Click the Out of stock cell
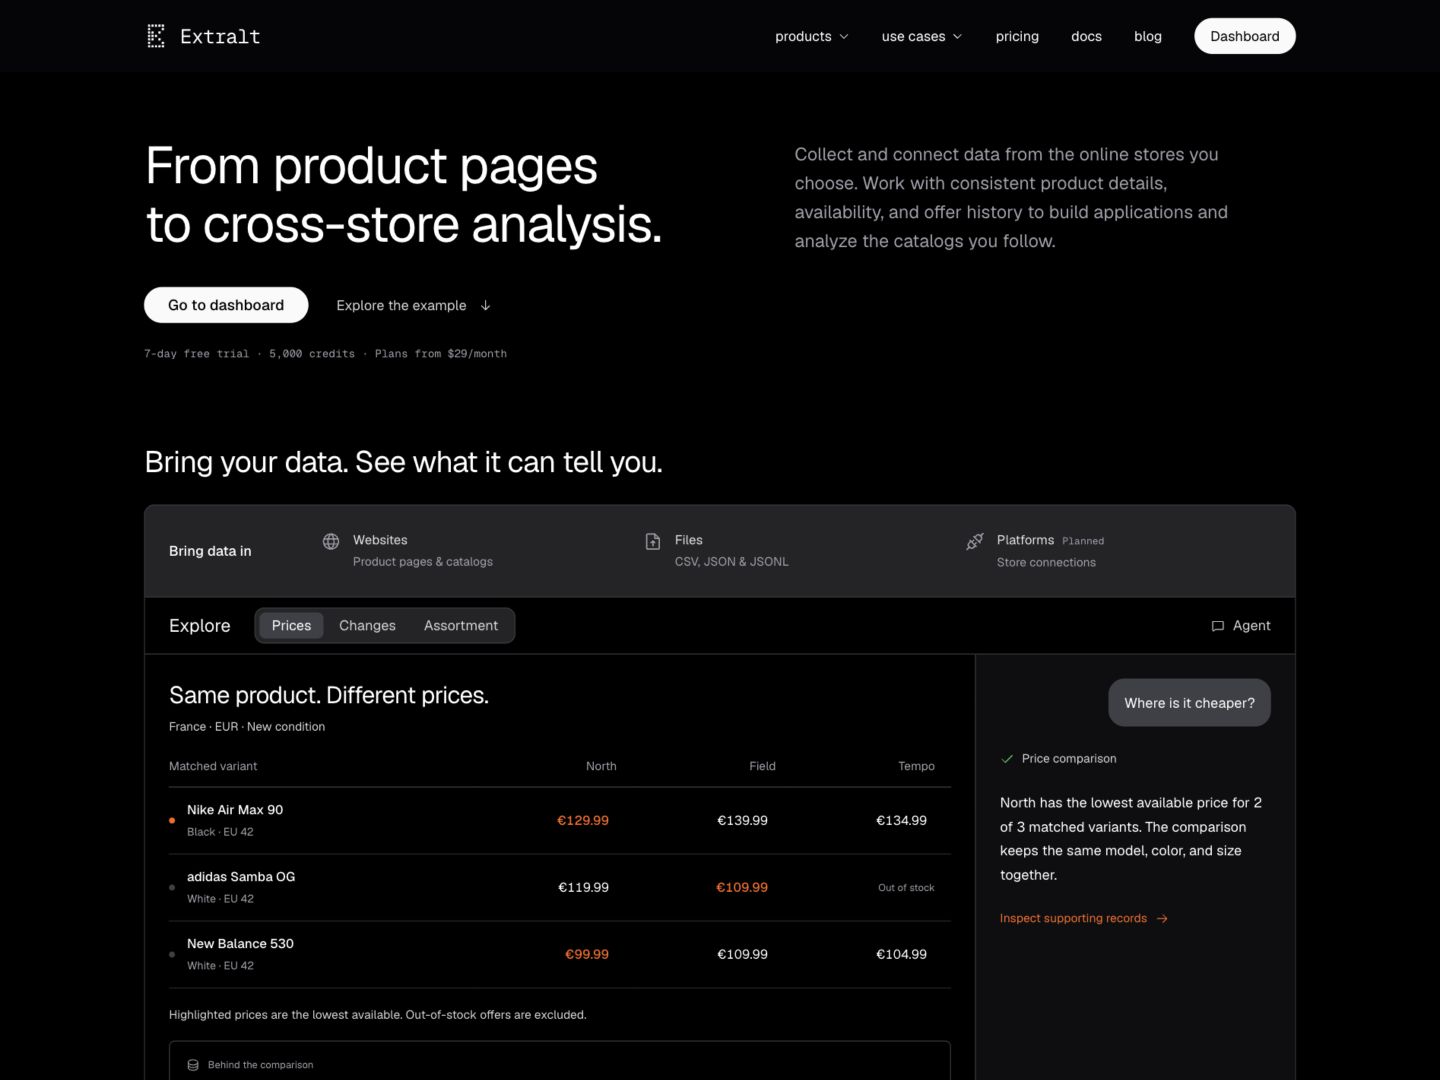The width and height of the screenshot is (1440, 1080). [x=906, y=888]
